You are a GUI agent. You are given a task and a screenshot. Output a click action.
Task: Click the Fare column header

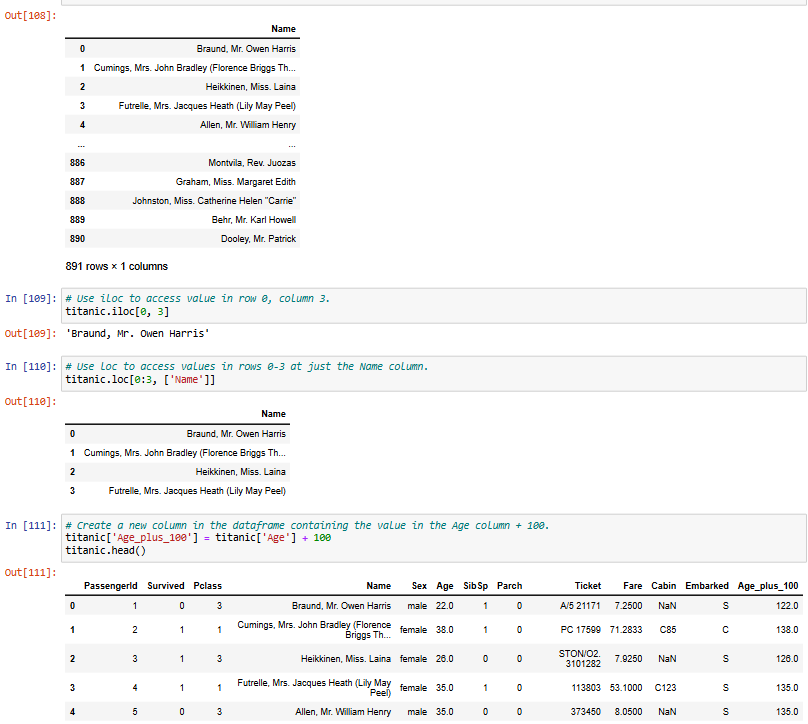pos(632,586)
